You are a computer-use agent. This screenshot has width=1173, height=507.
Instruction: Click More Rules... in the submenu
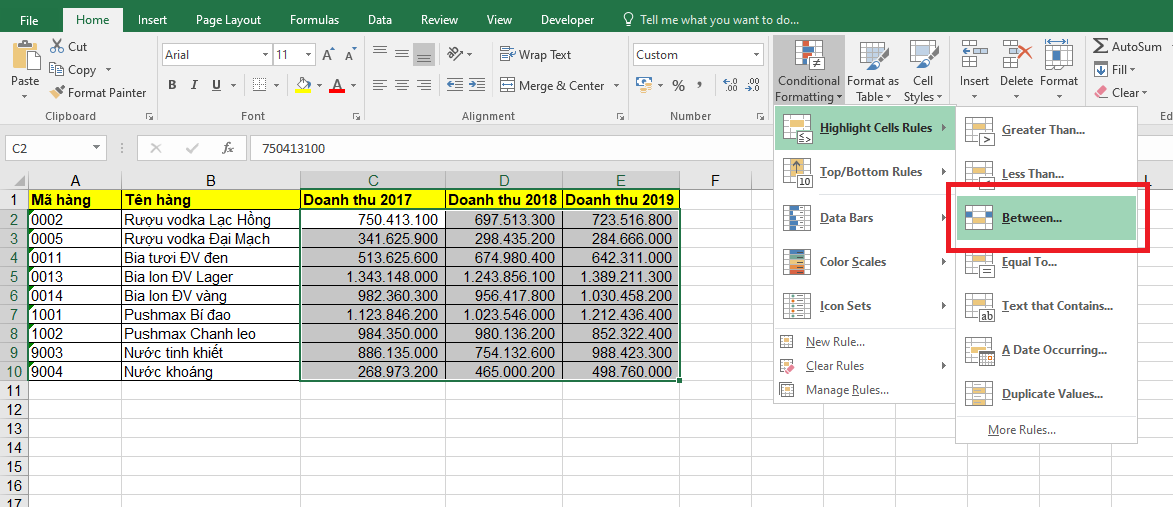(1021, 430)
